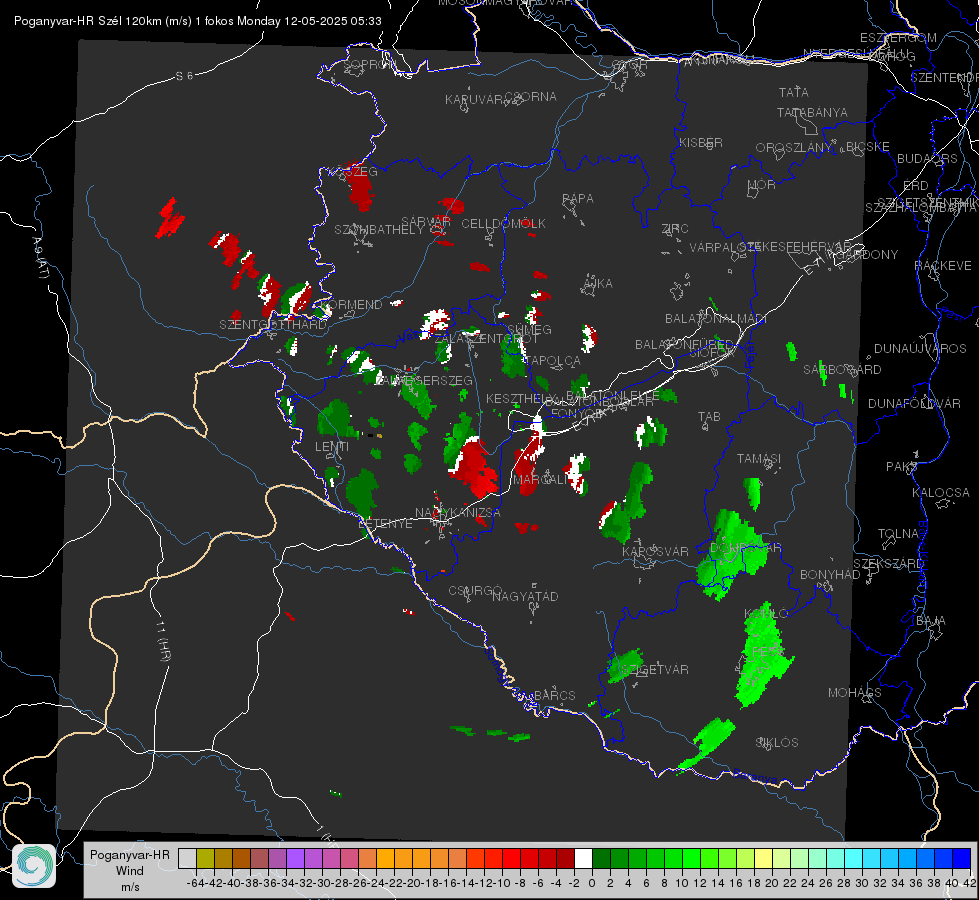This screenshot has width=979, height=900.
Task: Click the A 9 (AT) road label
Action: tap(39, 259)
